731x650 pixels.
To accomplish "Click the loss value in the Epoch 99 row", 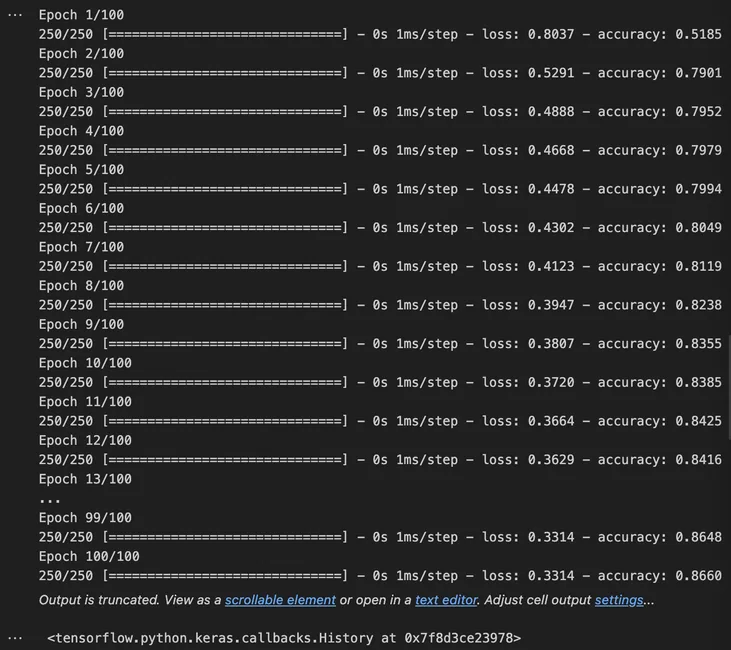I will click(551, 538).
